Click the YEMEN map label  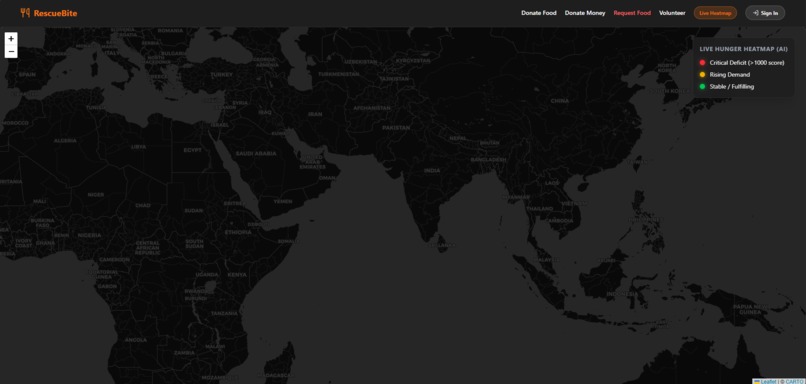pyautogui.click(x=283, y=201)
